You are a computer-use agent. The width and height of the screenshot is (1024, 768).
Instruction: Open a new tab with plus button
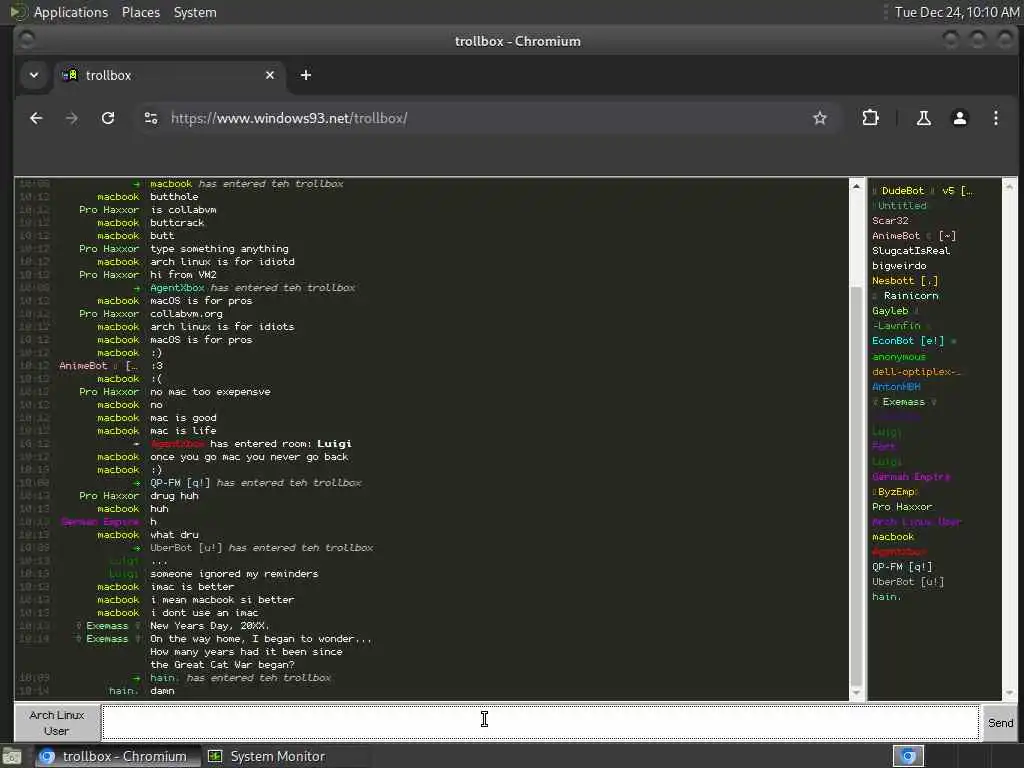click(306, 75)
